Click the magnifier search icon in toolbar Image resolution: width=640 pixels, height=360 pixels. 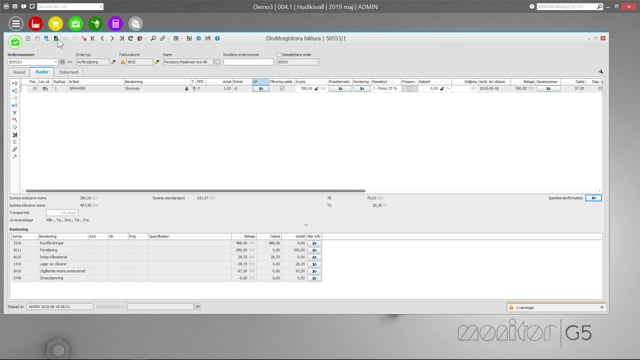pyautogui.click(x=153, y=38)
